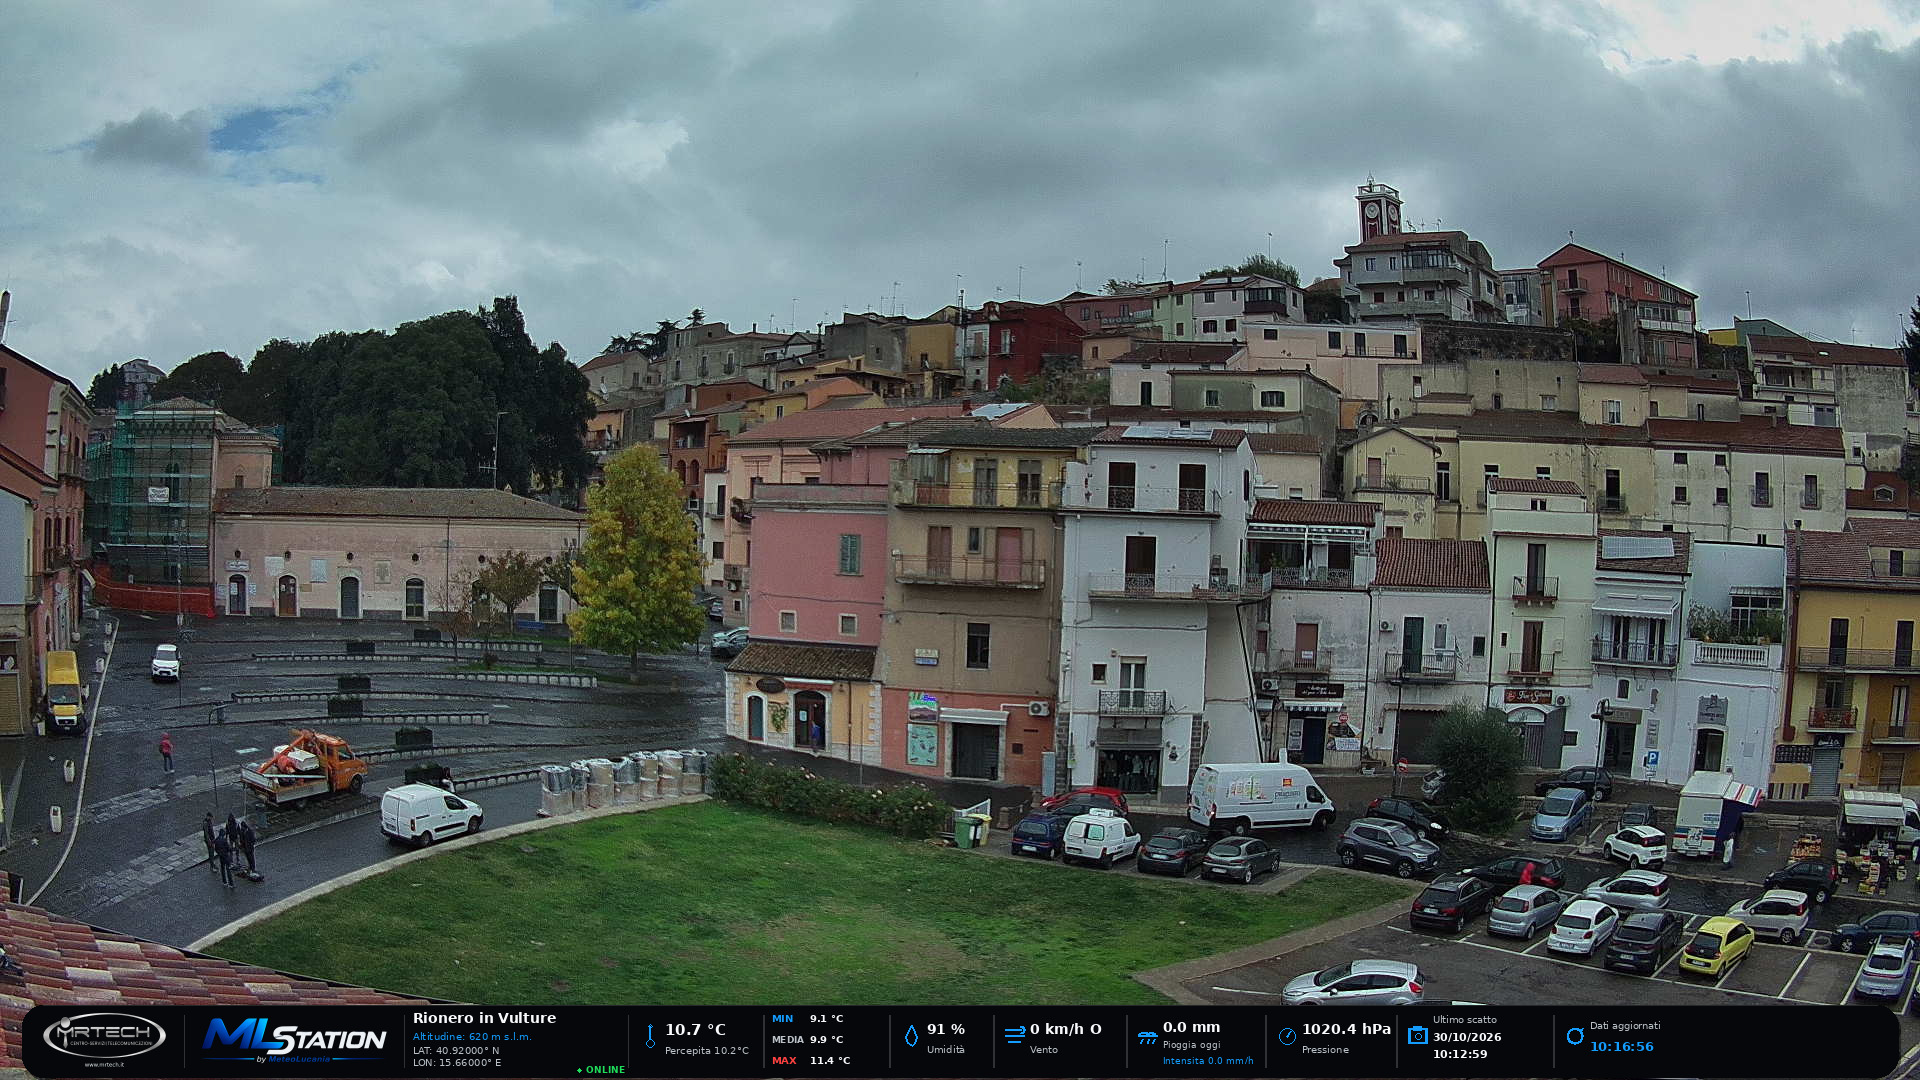Click the LAT 40.92000° N coordinate
This screenshot has height=1080, width=1920.
(x=456, y=1050)
